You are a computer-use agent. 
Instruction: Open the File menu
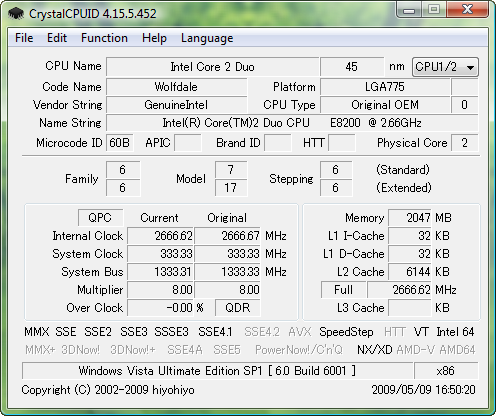(x=24, y=38)
